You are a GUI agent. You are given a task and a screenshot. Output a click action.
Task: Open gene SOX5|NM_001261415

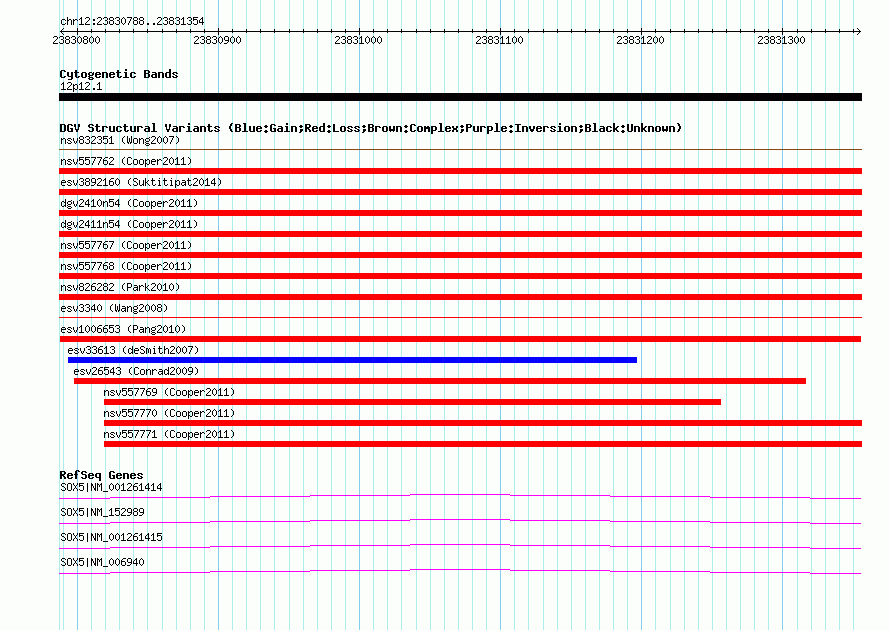click(x=111, y=537)
